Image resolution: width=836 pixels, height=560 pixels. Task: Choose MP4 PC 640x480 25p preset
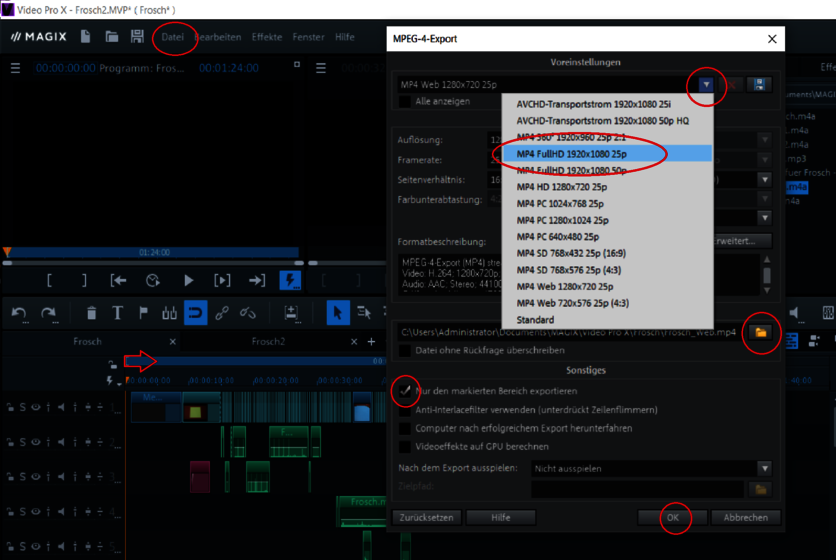coord(607,236)
